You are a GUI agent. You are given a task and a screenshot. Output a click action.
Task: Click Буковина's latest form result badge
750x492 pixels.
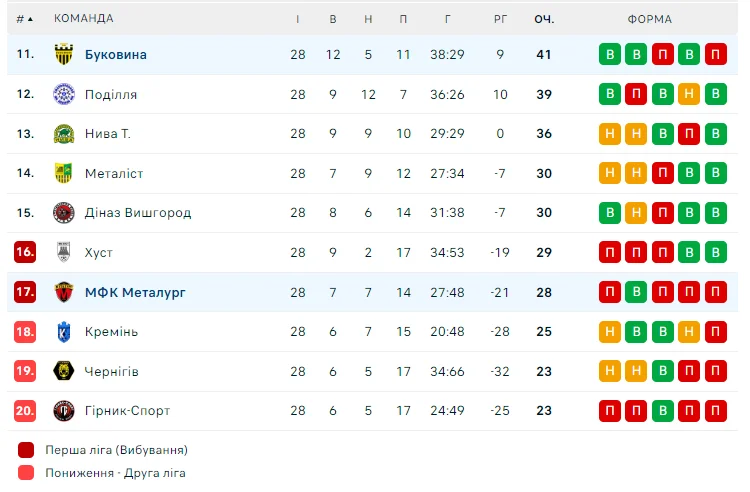(715, 55)
